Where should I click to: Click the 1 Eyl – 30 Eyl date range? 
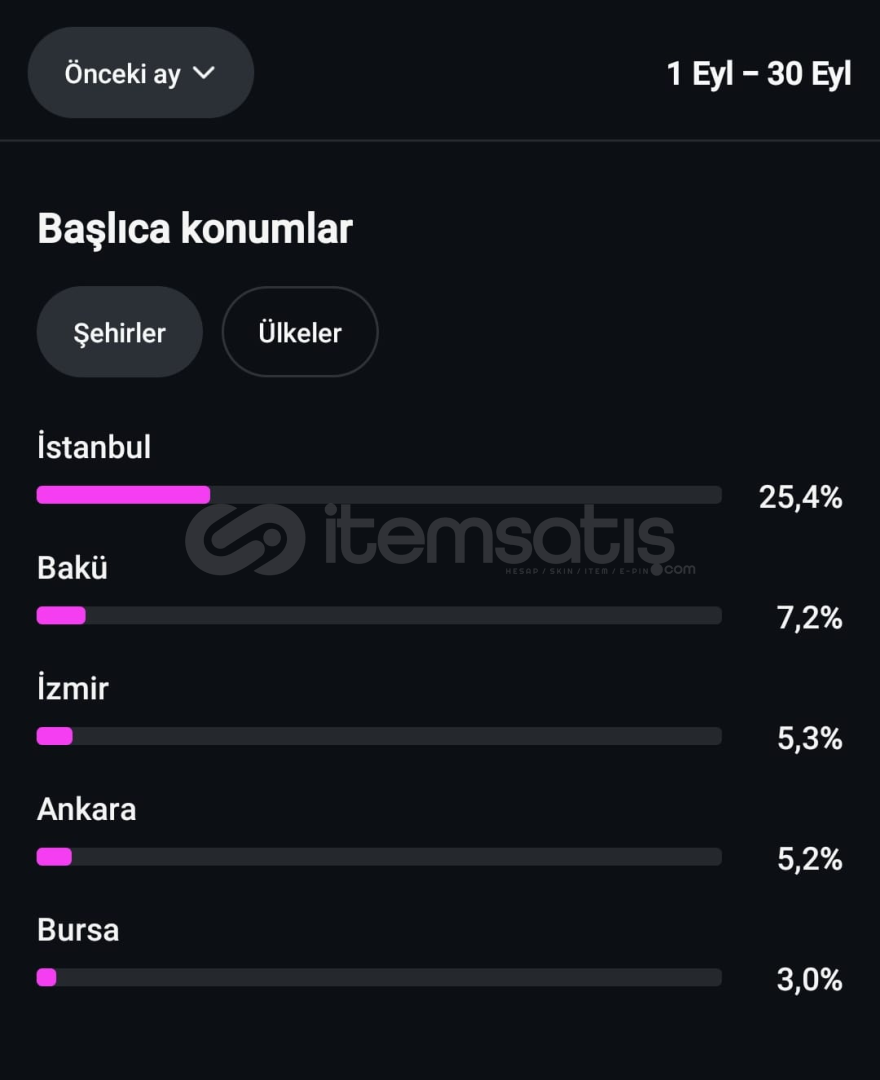click(x=758, y=74)
